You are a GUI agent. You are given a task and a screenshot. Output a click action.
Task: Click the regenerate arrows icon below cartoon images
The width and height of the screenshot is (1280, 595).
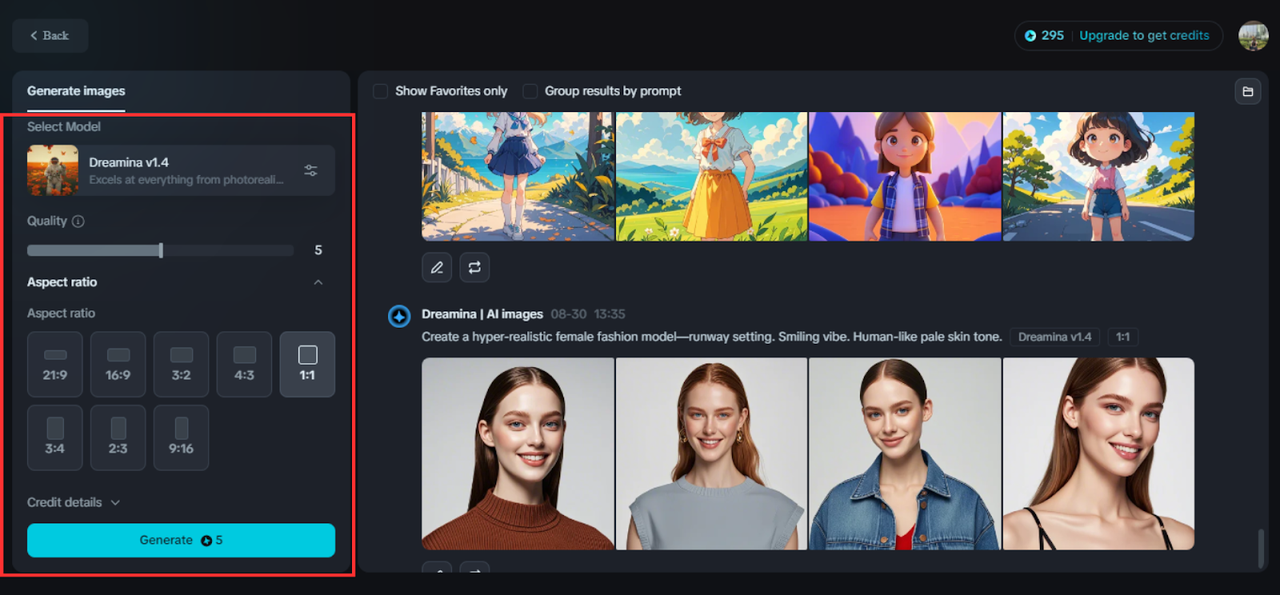point(474,267)
